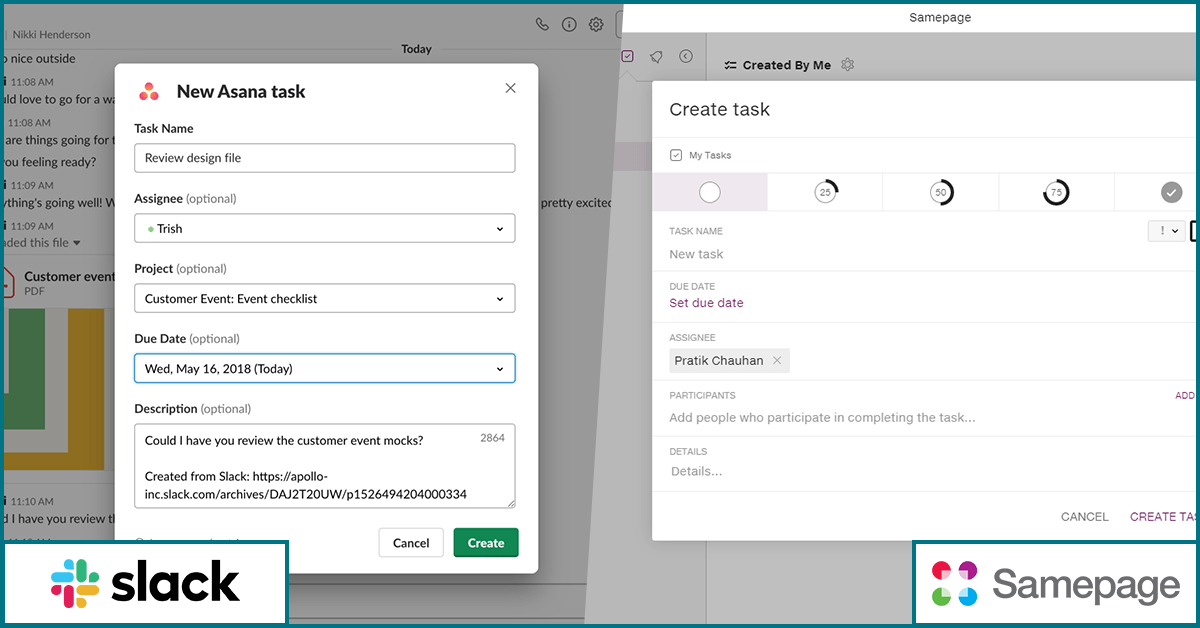1200x628 pixels.
Task: Select the 75% progress option
Action: point(1056,192)
